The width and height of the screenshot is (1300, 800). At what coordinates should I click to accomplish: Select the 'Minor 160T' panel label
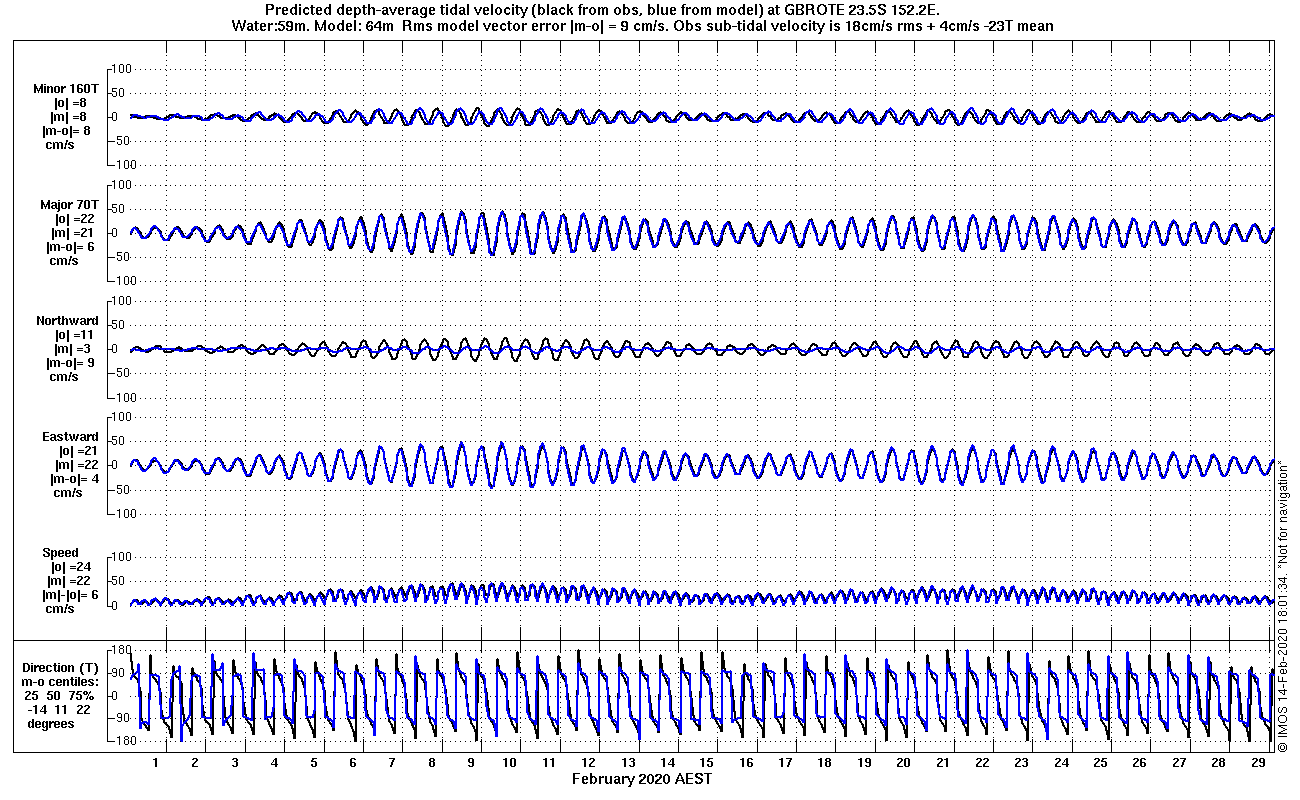click(x=66, y=89)
